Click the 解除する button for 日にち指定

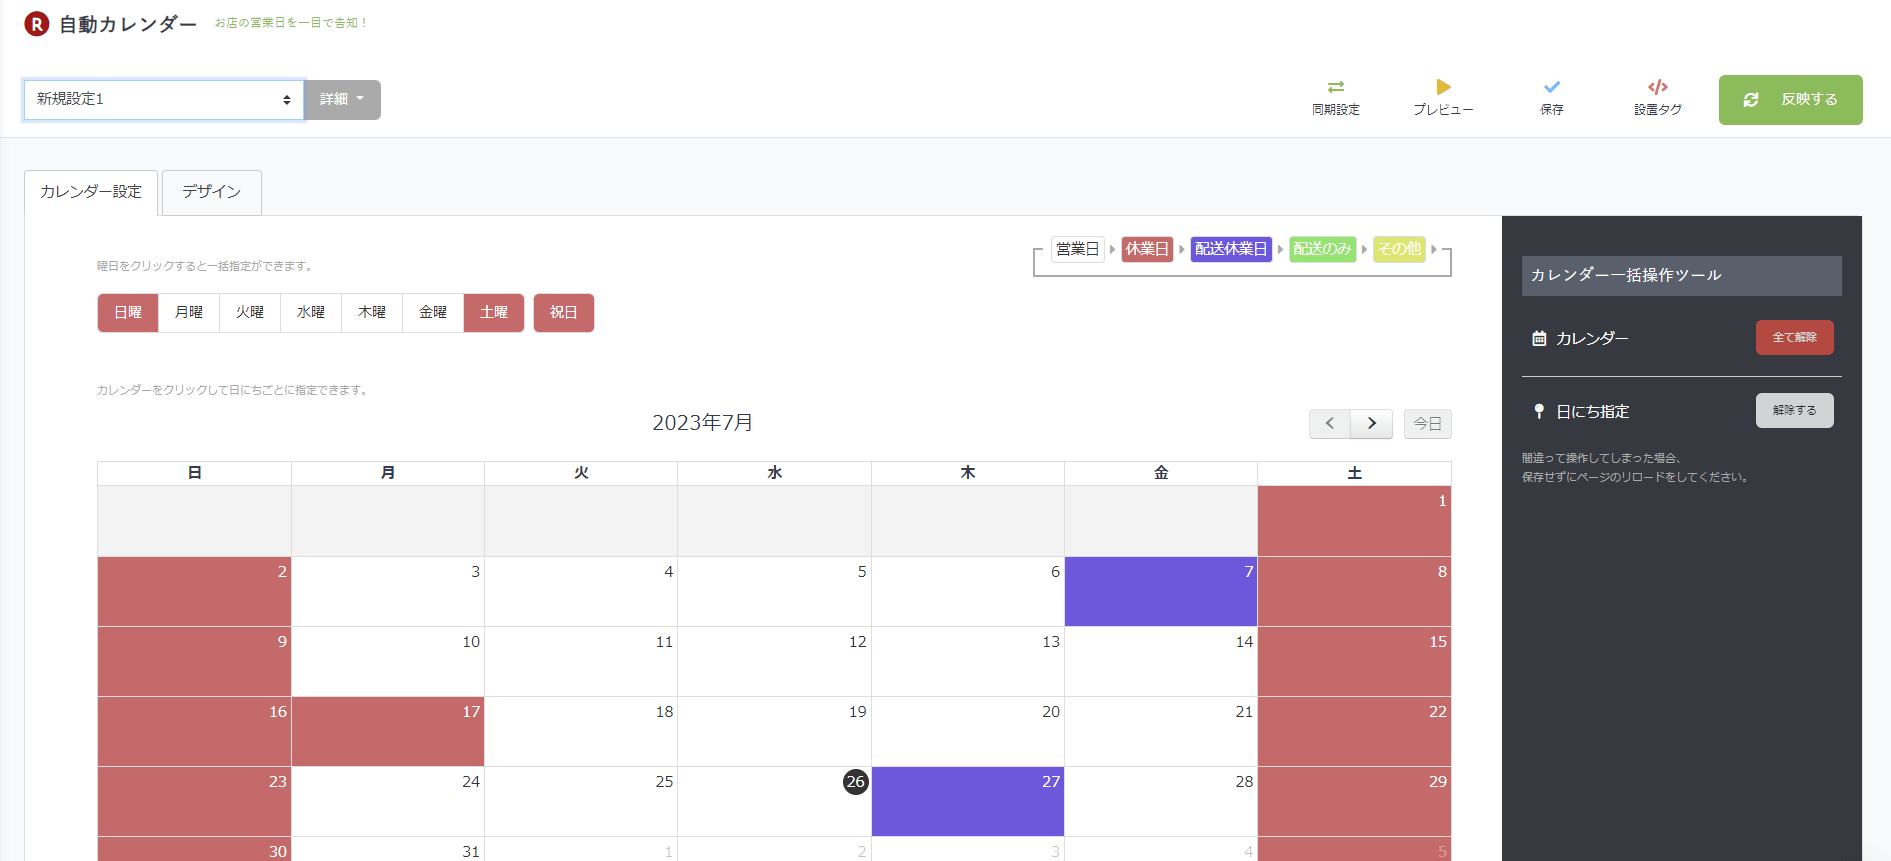(1795, 411)
